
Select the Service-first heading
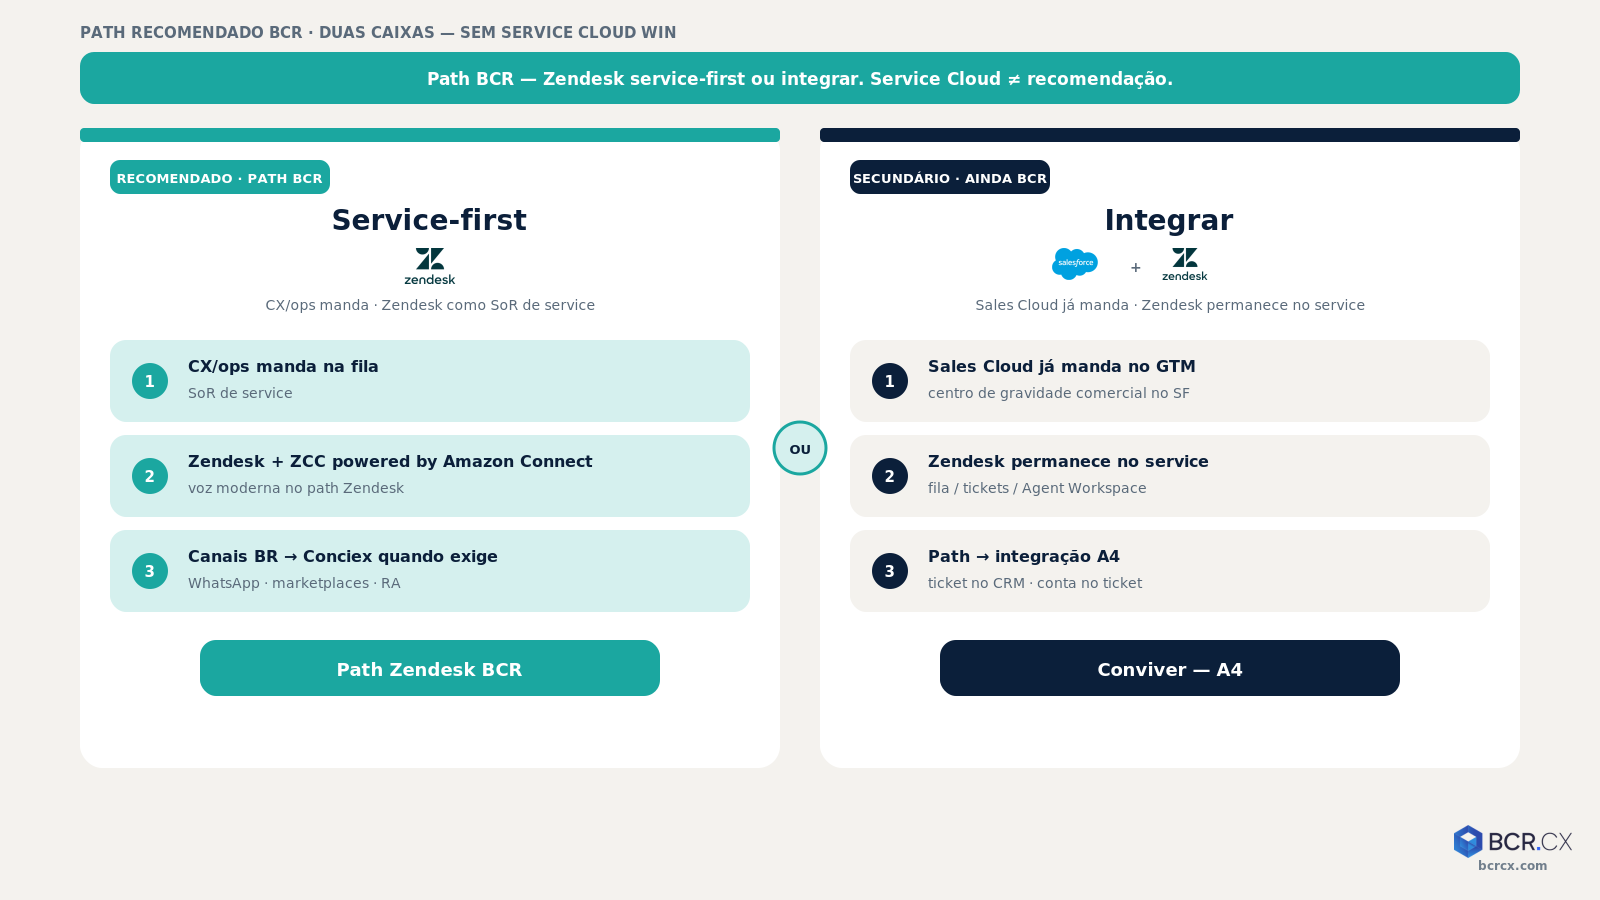(429, 220)
